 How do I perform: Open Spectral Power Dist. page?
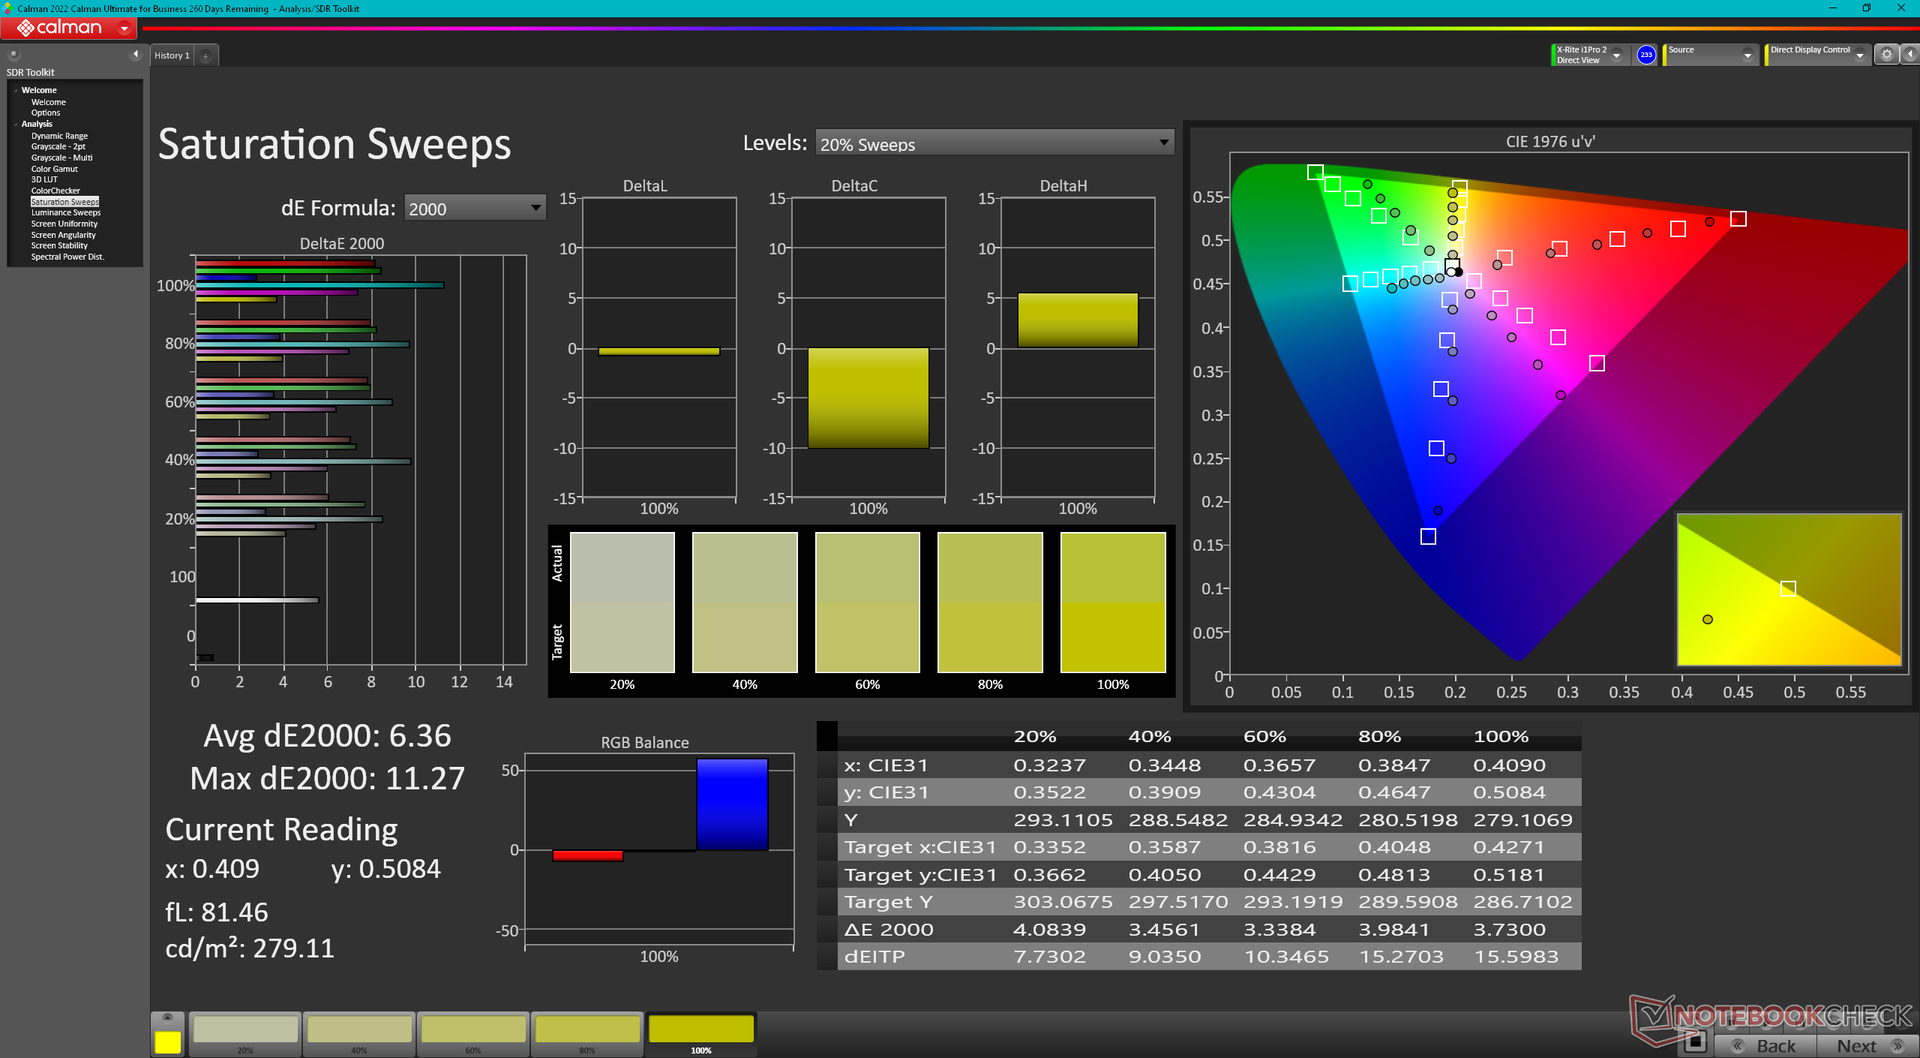pyautogui.click(x=67, y=257)
